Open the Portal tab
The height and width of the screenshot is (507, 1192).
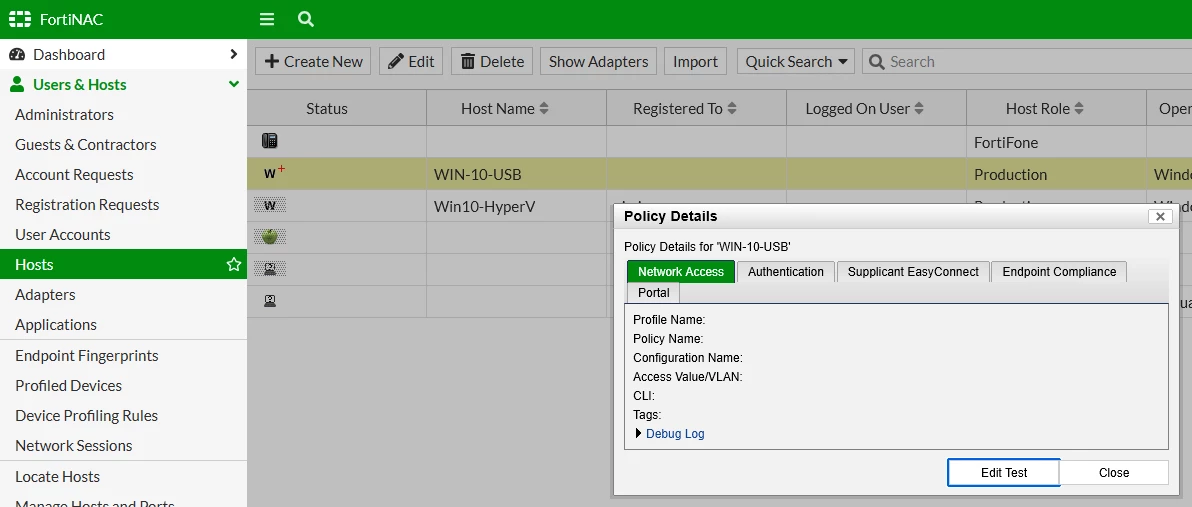click(x=654, y=293)
